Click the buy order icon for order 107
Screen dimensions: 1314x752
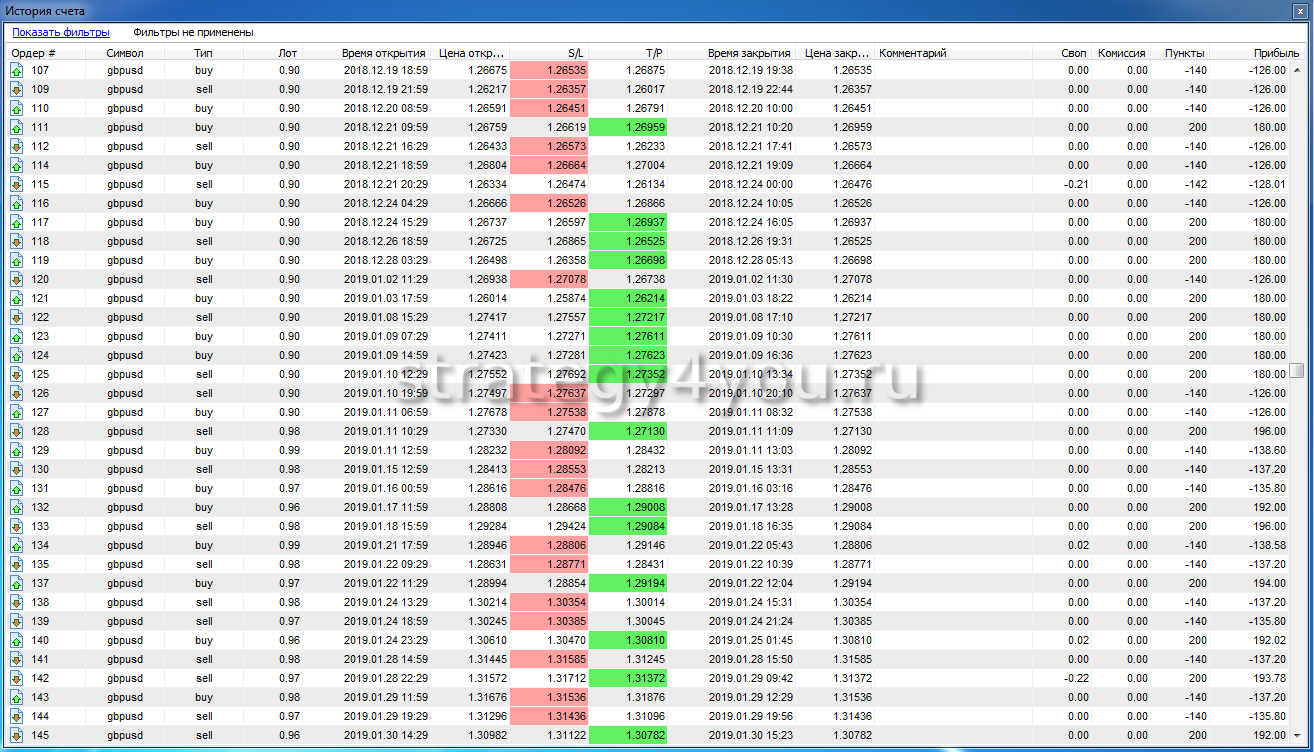(16, 70)
